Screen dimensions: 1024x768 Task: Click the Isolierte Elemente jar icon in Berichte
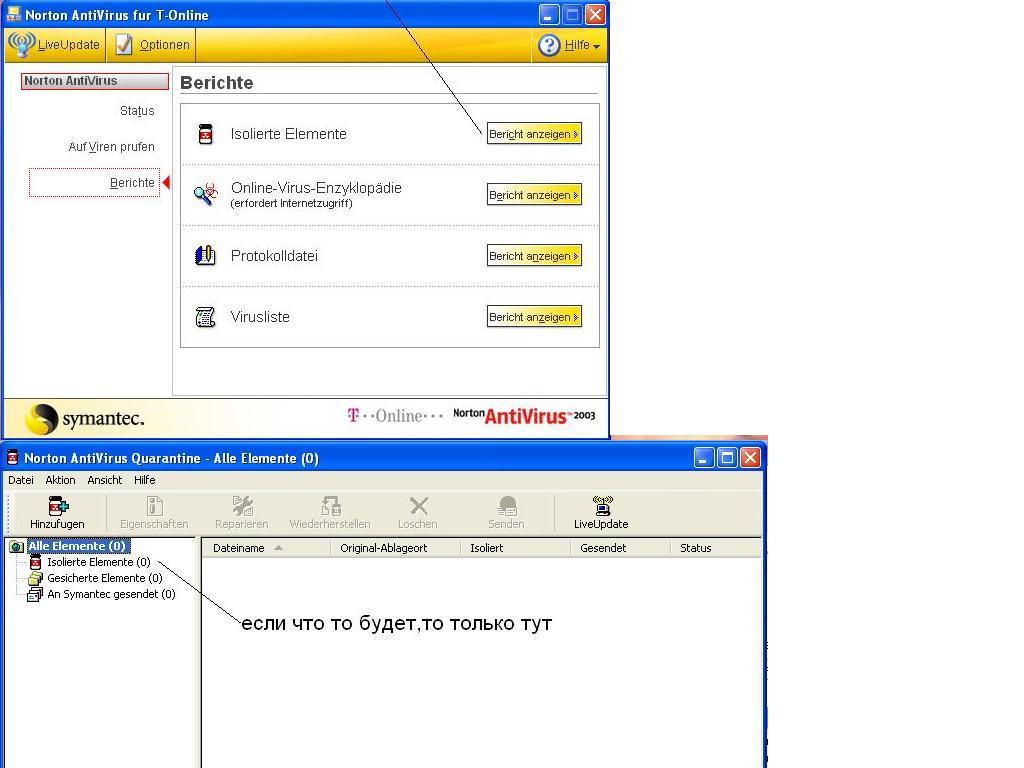pos(206,134)
